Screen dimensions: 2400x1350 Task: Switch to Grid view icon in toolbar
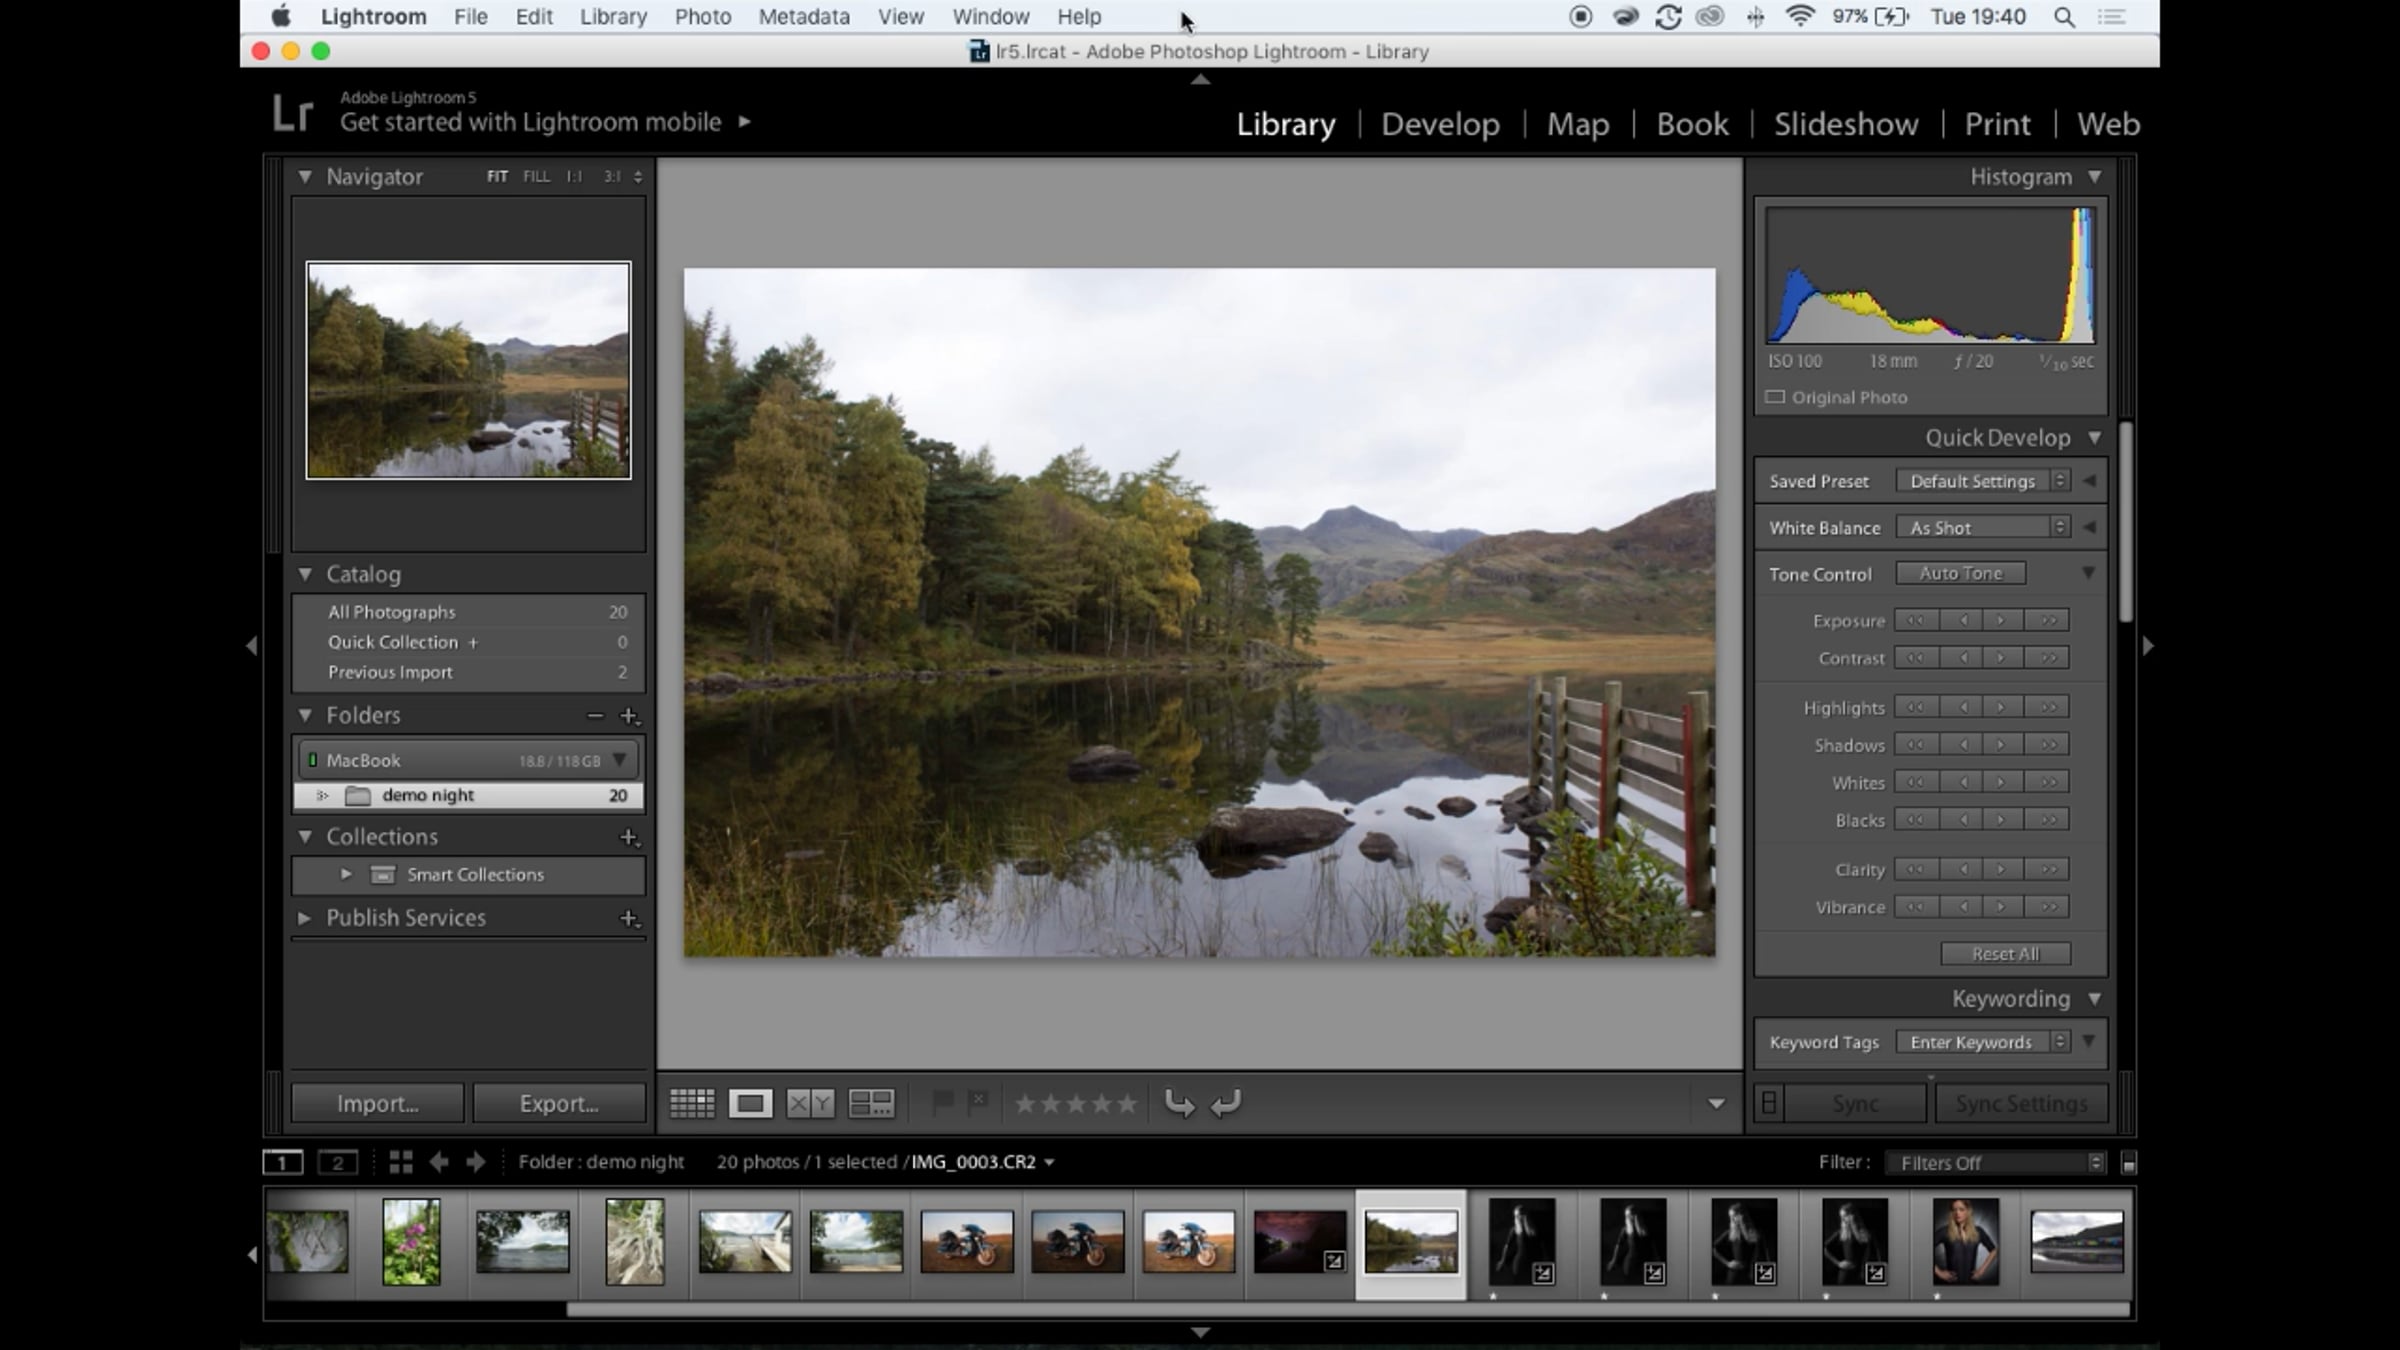coord(691,1103)
